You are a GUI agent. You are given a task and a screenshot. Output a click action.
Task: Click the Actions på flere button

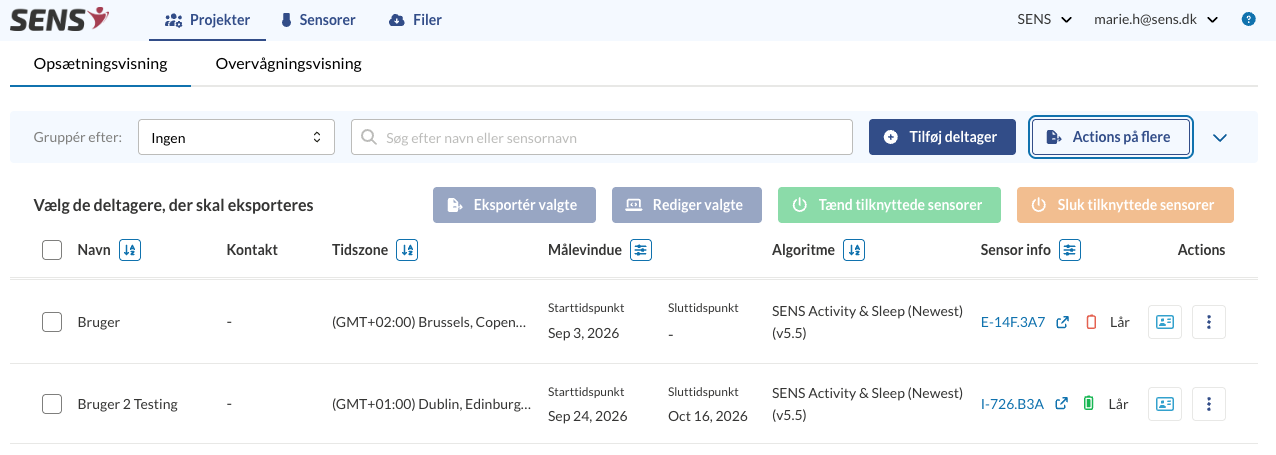click(x=1111, y=137)
